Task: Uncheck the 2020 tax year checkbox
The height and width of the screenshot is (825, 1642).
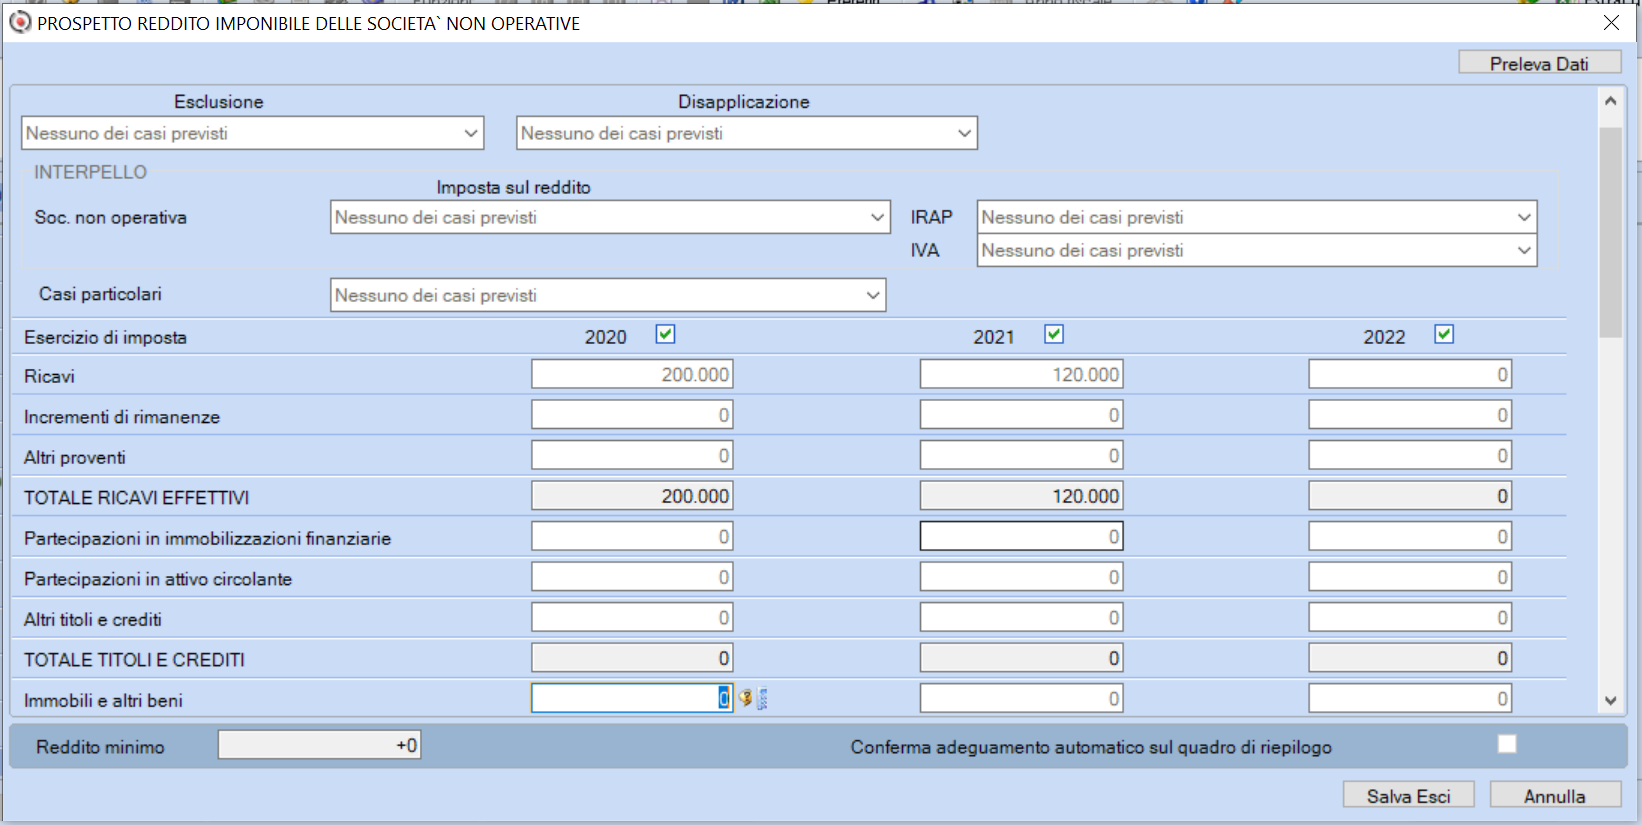Action: [x=665, y=334]
